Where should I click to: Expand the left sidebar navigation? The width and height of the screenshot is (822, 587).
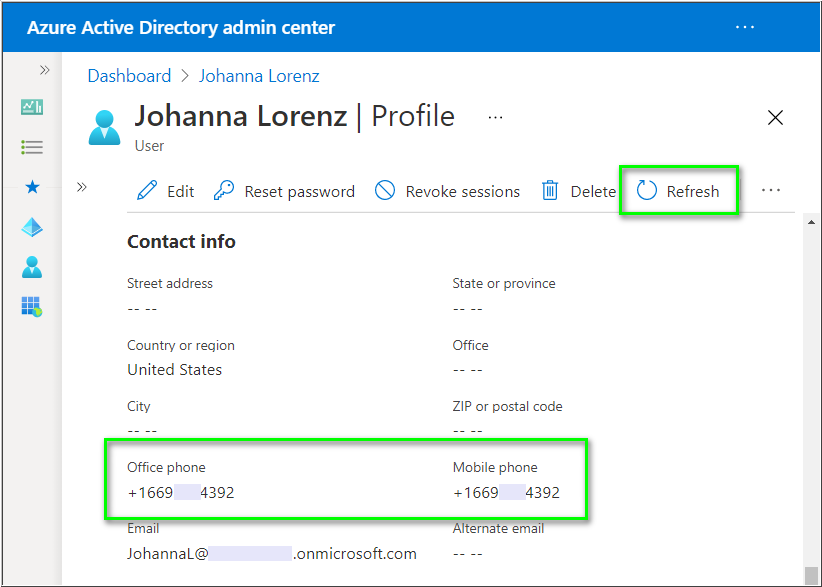coord(44,70)
